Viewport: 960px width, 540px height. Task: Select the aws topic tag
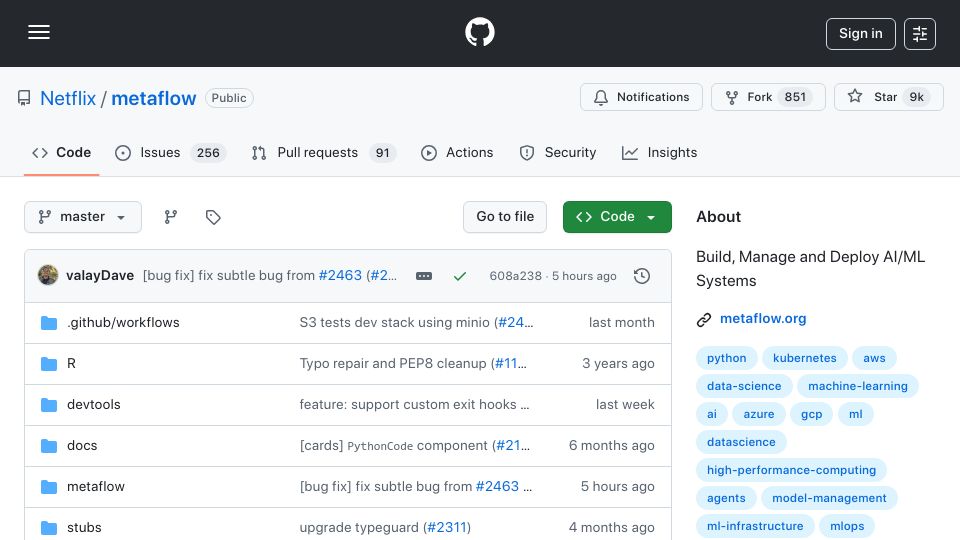coord(874,358)
